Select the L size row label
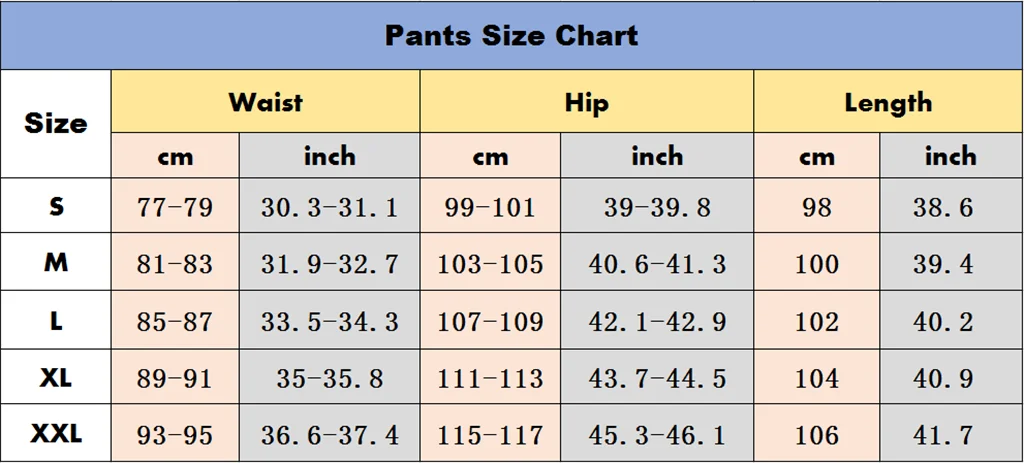Viewport: 1024px width, 463px height. tap(56, 320)
